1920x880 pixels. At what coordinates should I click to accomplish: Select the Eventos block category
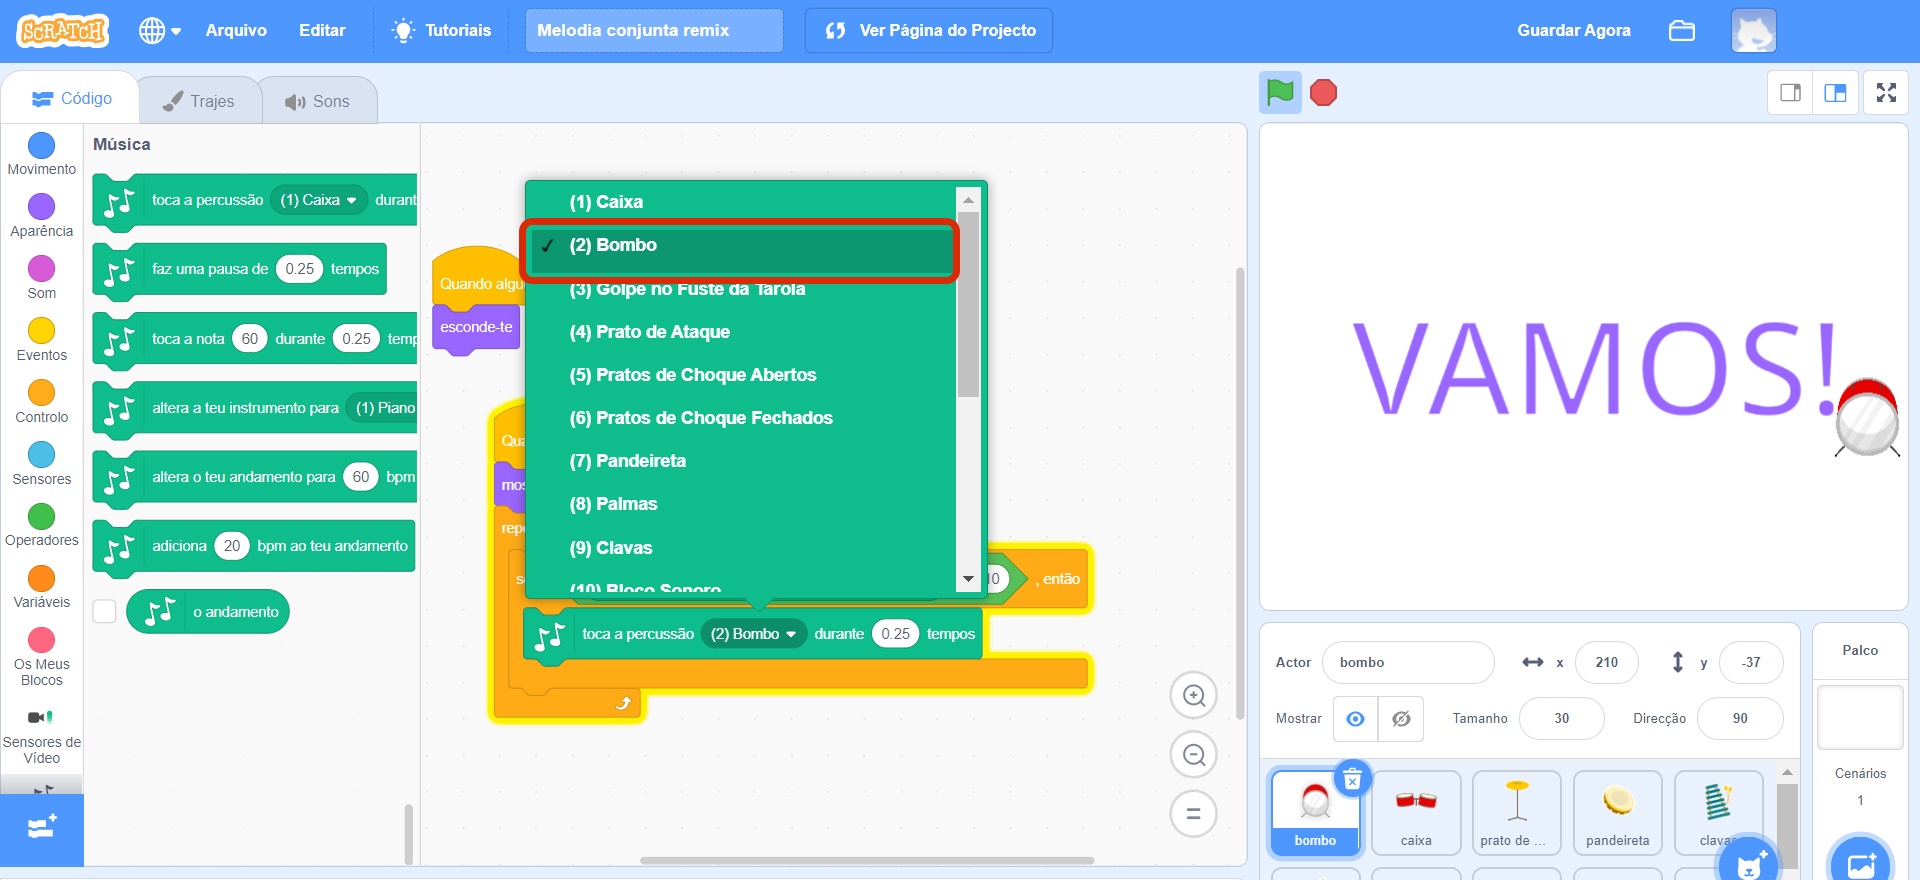tap(42, 340)
